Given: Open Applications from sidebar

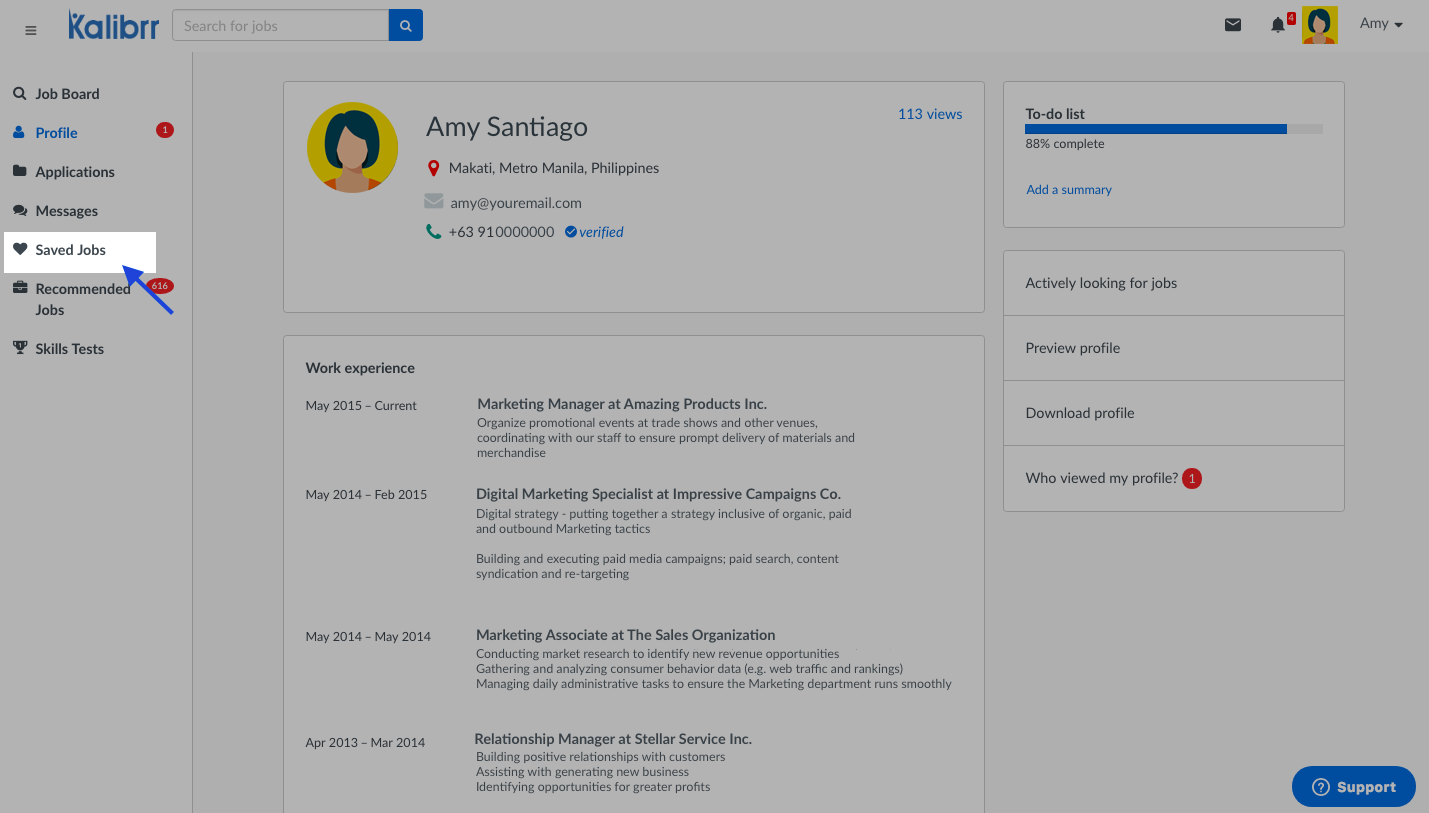Looking at the screenshot, I should tap(75, 172).
